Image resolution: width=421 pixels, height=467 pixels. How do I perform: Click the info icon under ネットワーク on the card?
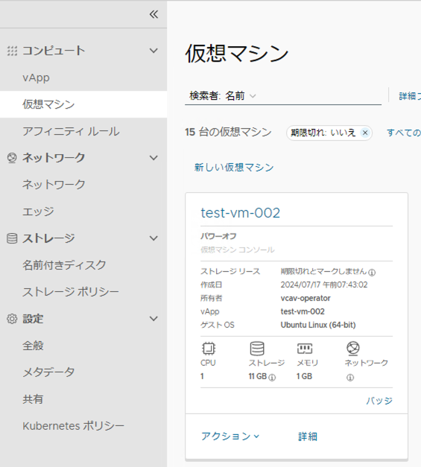[x=350, y=377]
